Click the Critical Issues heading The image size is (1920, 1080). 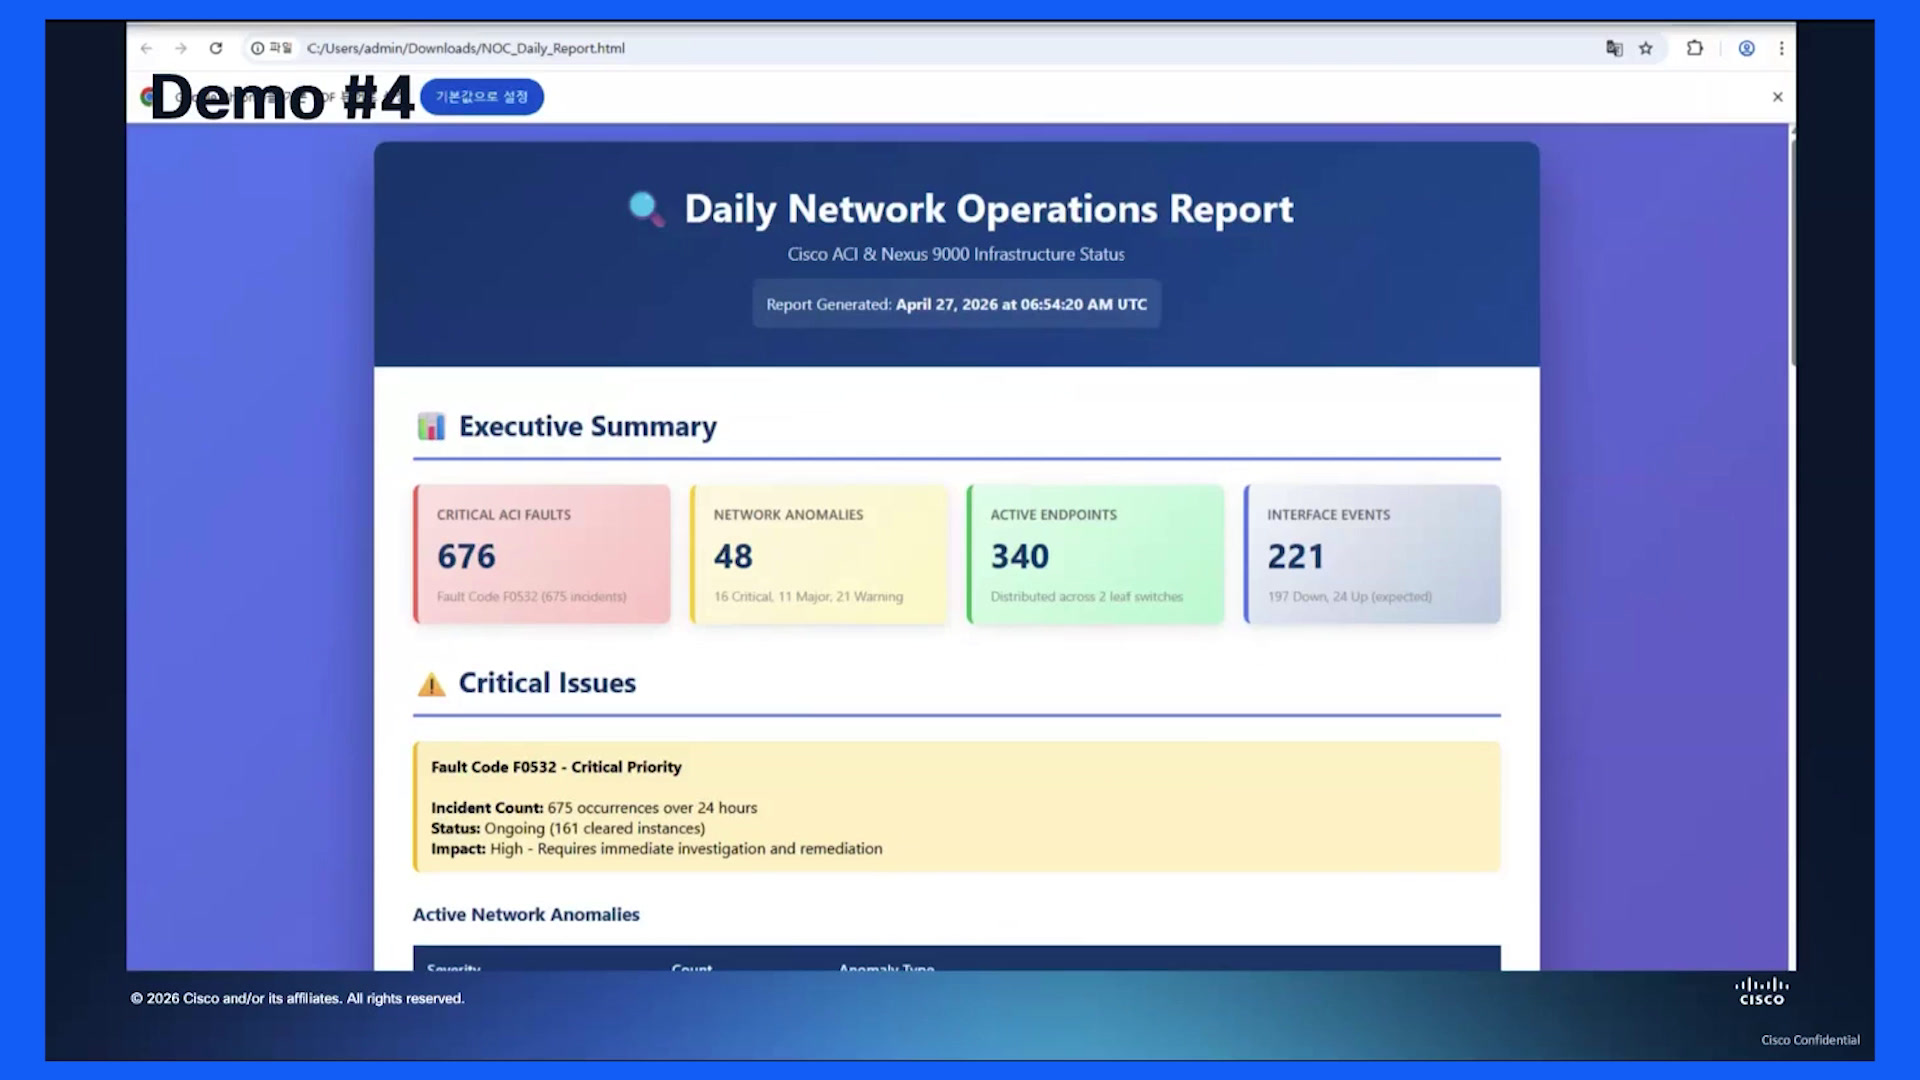[547, 683]
